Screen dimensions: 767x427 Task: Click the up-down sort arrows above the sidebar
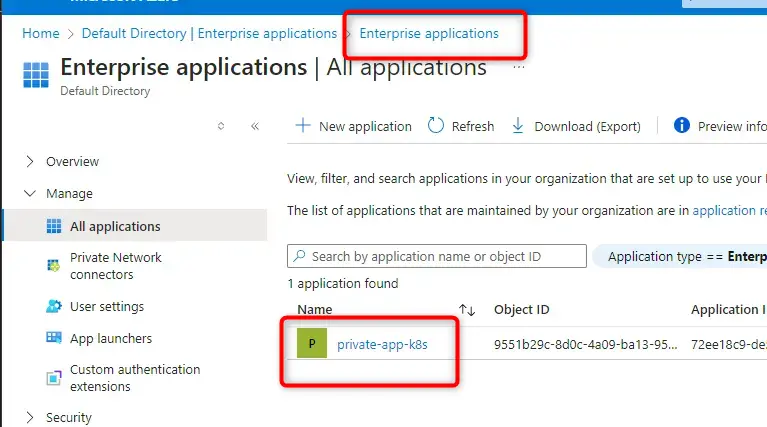(x=221, y=126)
